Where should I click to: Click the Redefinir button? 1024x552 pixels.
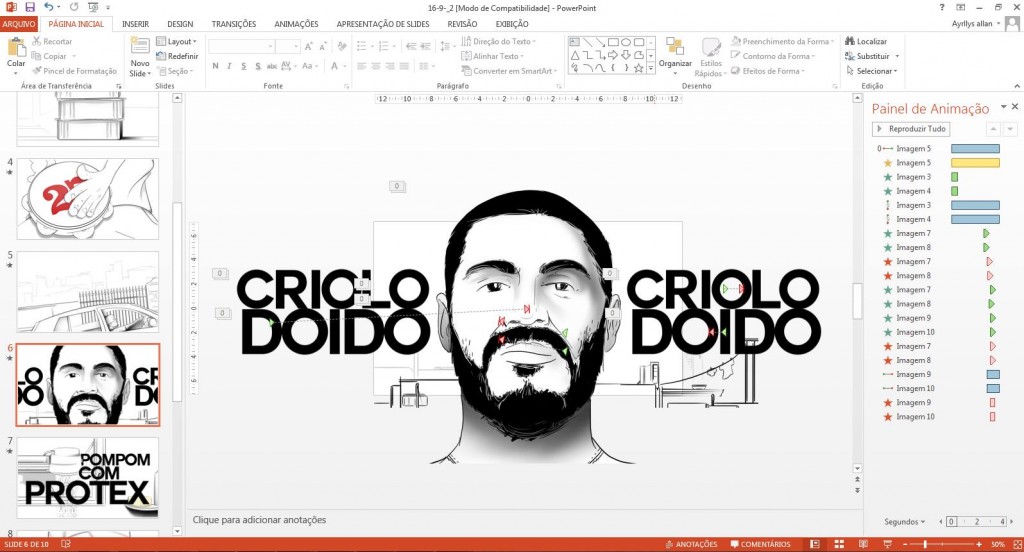177,56
